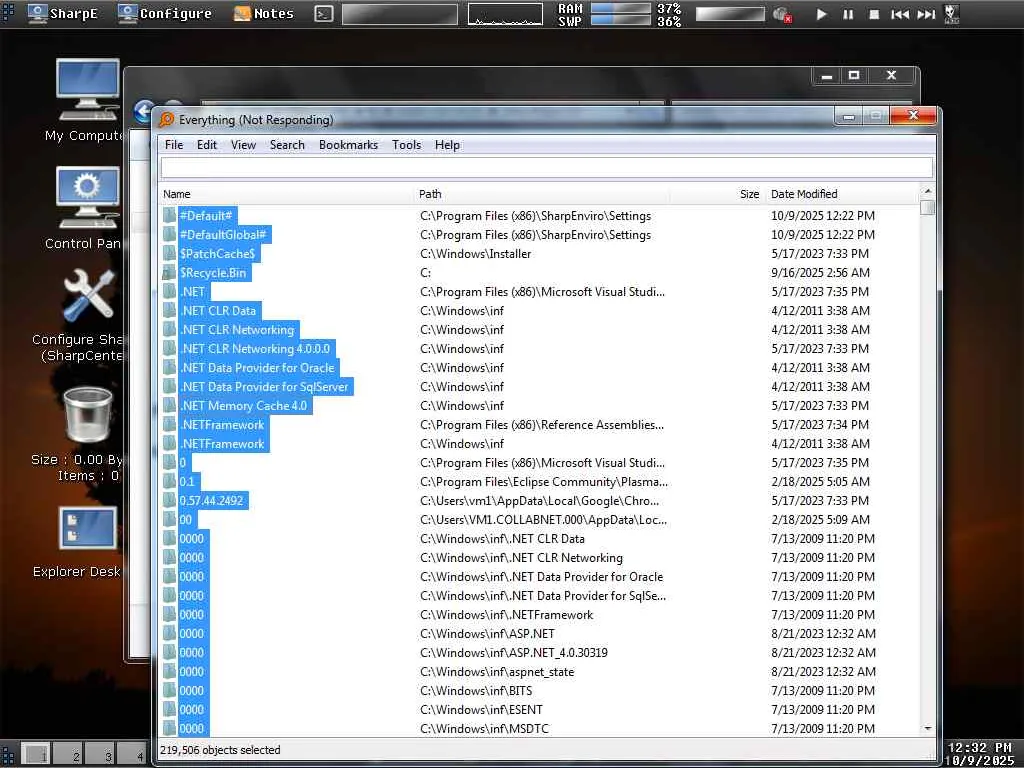The width and height of the screenshot is (1024, 768).
Task: Open the Recycle Bin desktop icon
Action: pos(88,415)
